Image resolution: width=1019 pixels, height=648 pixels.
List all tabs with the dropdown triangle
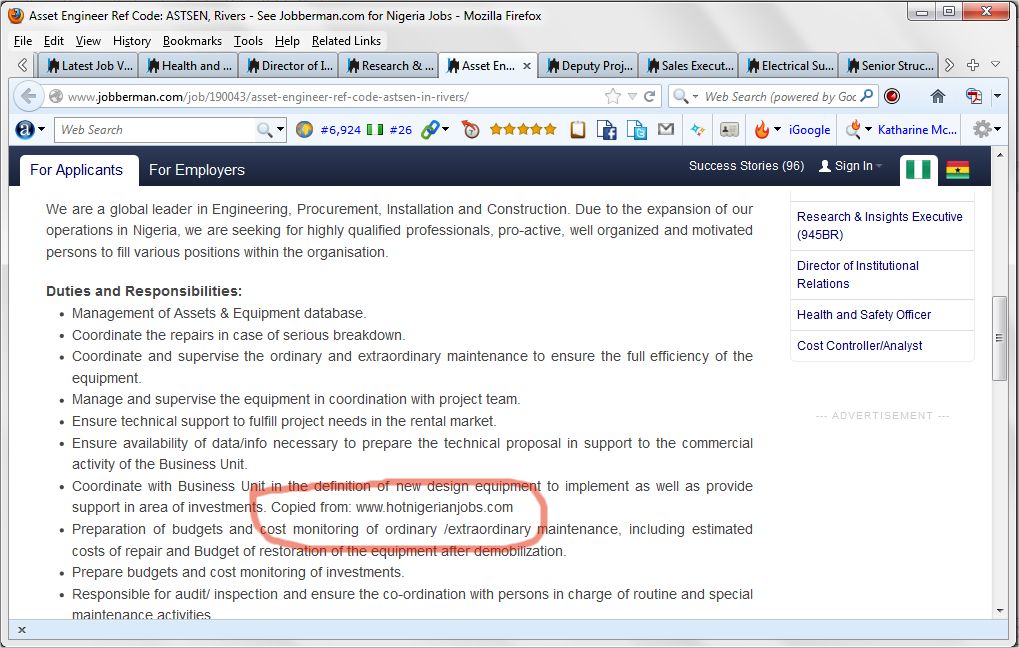(996, 65)
